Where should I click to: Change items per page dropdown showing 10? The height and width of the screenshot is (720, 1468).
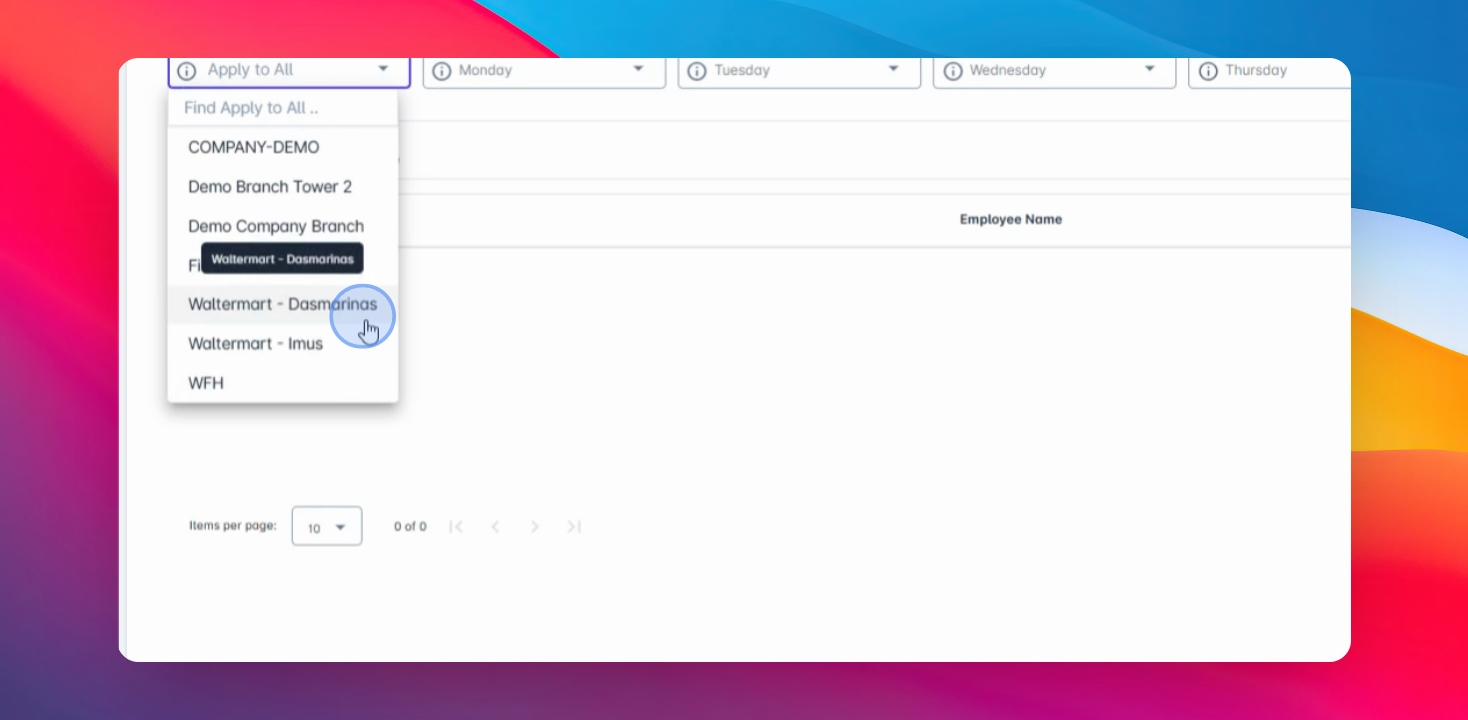pos(327,526)
